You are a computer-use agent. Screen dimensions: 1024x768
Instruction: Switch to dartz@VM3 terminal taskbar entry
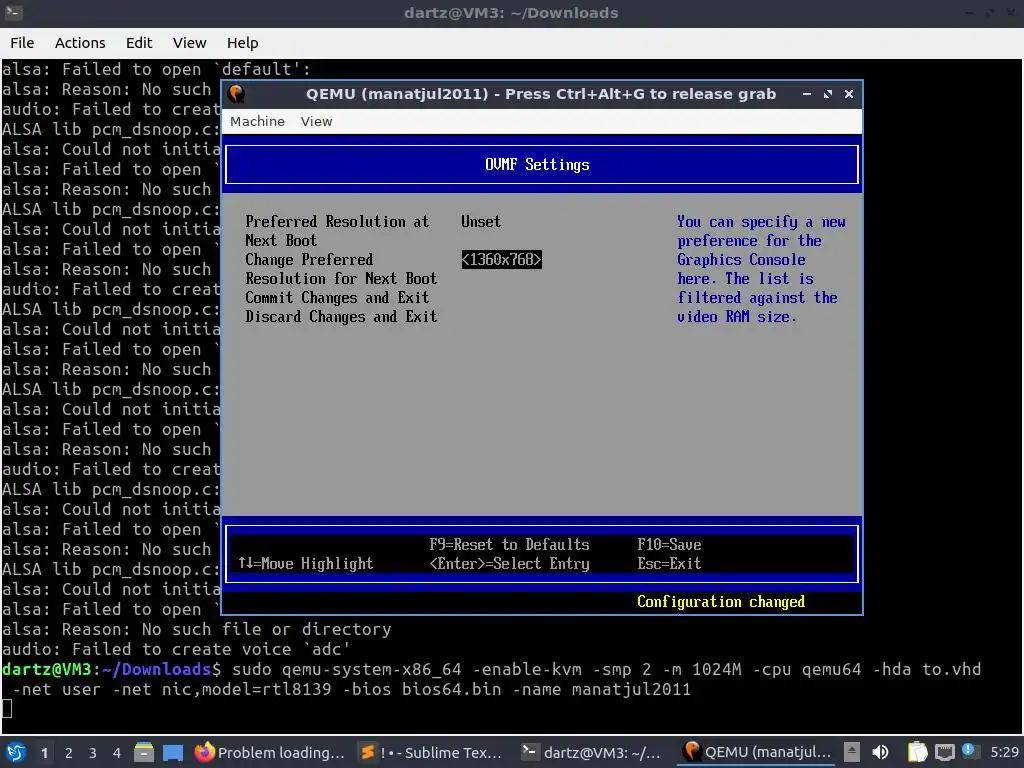[592, 752]
